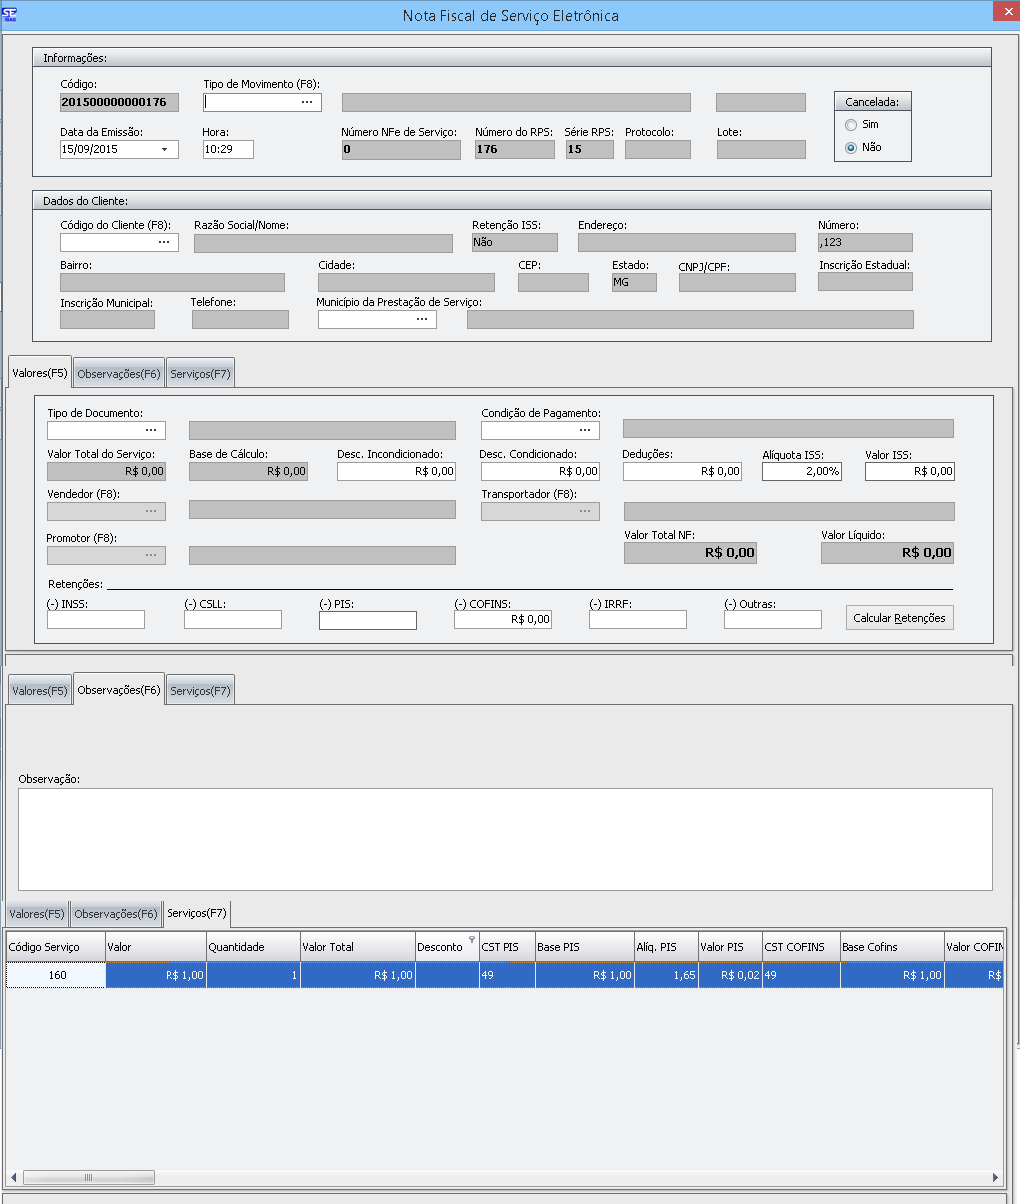Viewport: 1020px width, 1204px height.
Task: Sort by the Código Serviço column header
Action: pos(55,947)
